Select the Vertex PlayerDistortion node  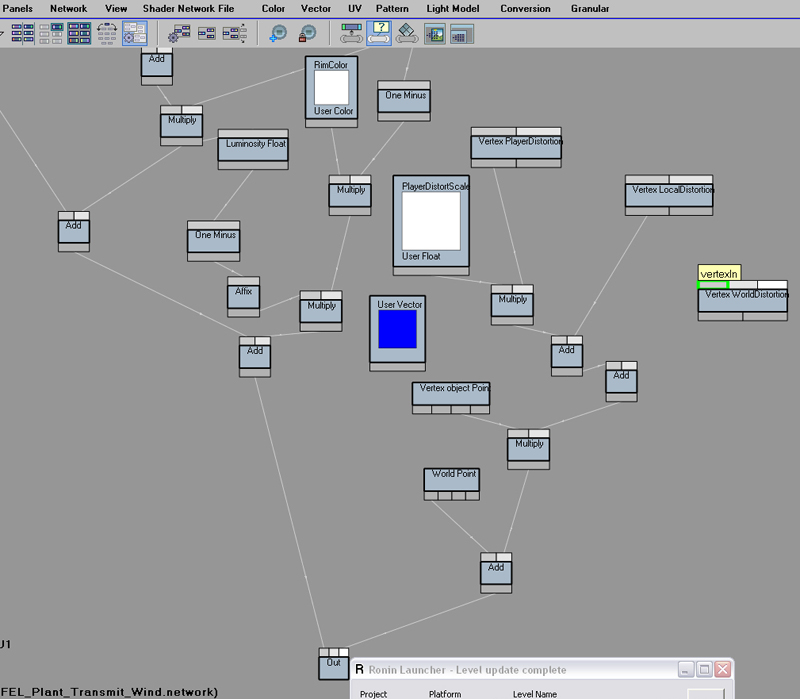(x=516, y=147)
